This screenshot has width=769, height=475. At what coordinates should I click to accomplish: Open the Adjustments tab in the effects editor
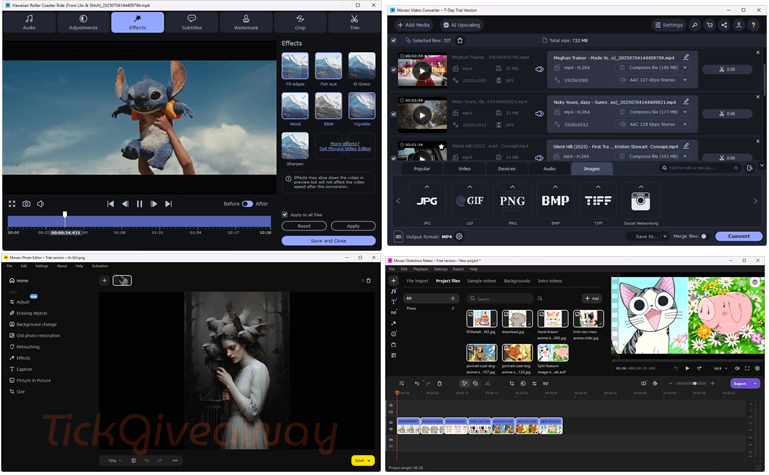(83, 23)
